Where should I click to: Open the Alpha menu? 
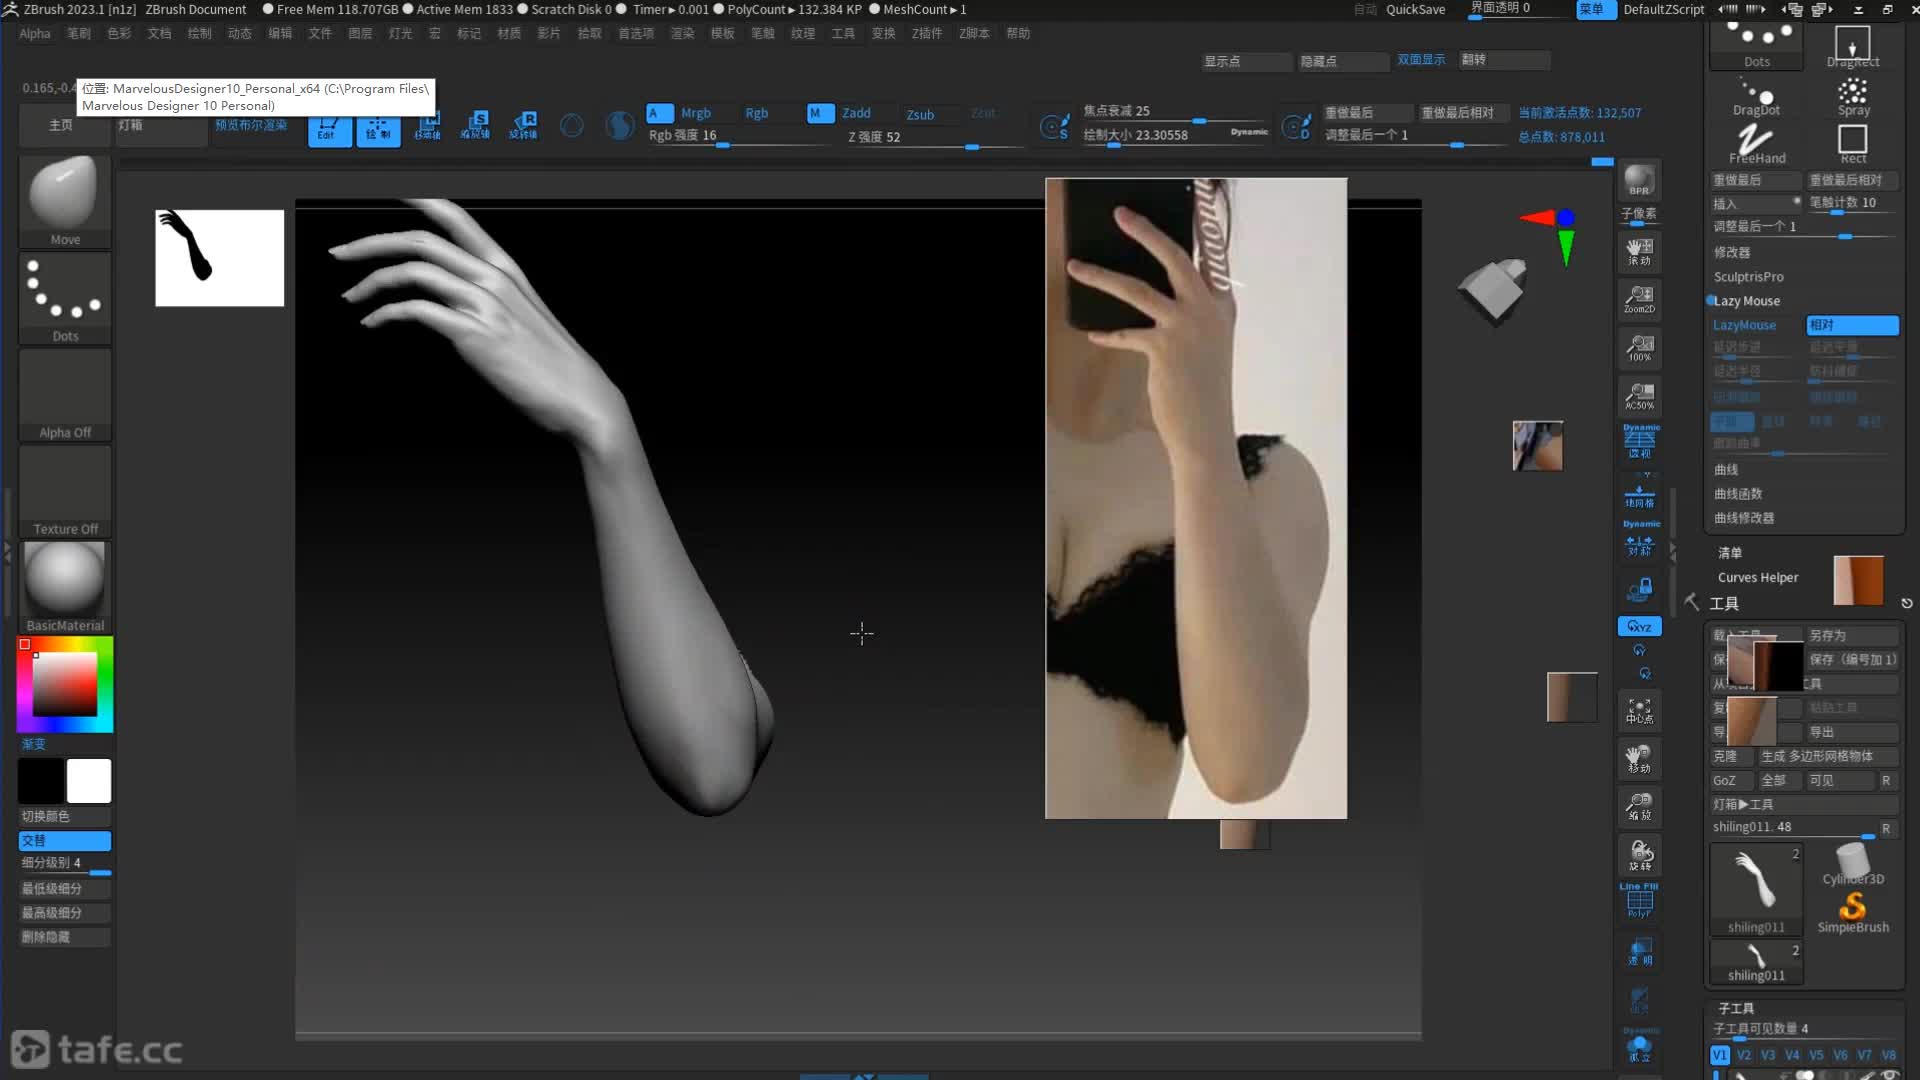[34, 33]
